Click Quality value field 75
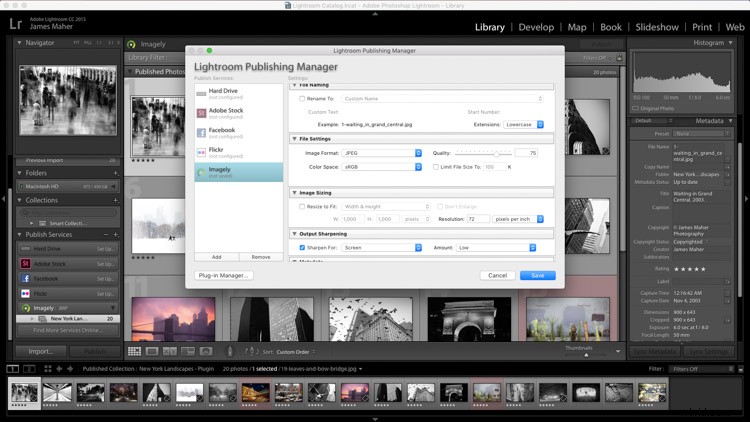The width and height of the screenshot is (750, 422). (x=527, y=153)
